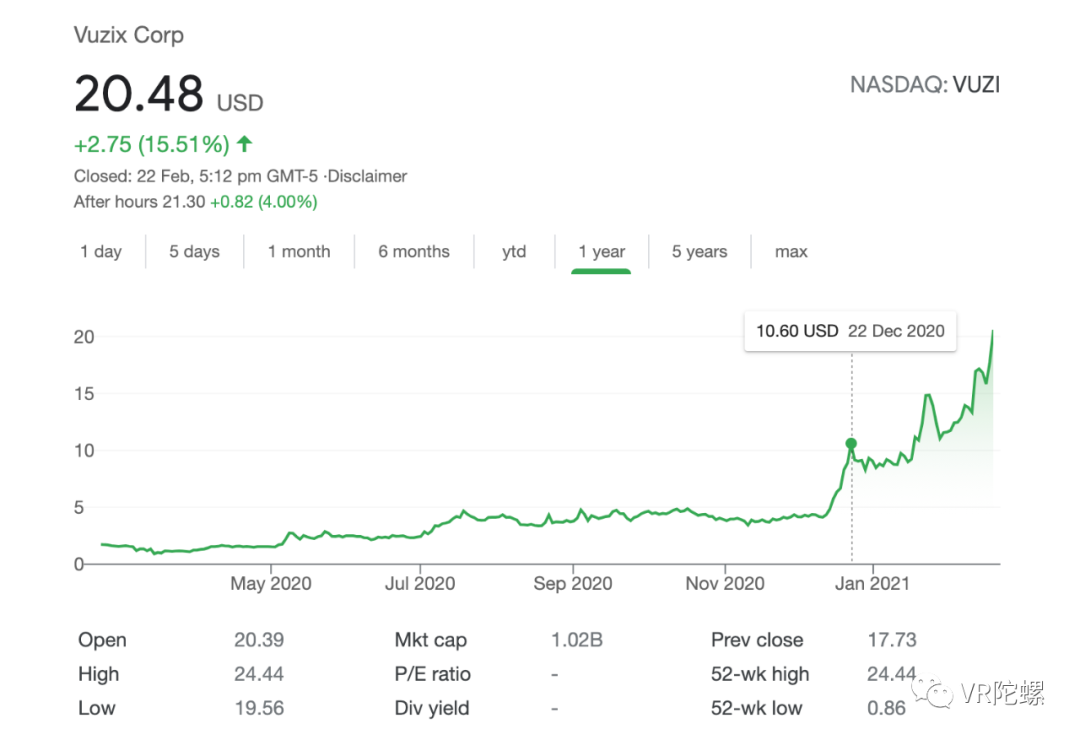Click the peak at chart's right end
1080x740 pixels.
pyautogui.click(x=993, y=332)
